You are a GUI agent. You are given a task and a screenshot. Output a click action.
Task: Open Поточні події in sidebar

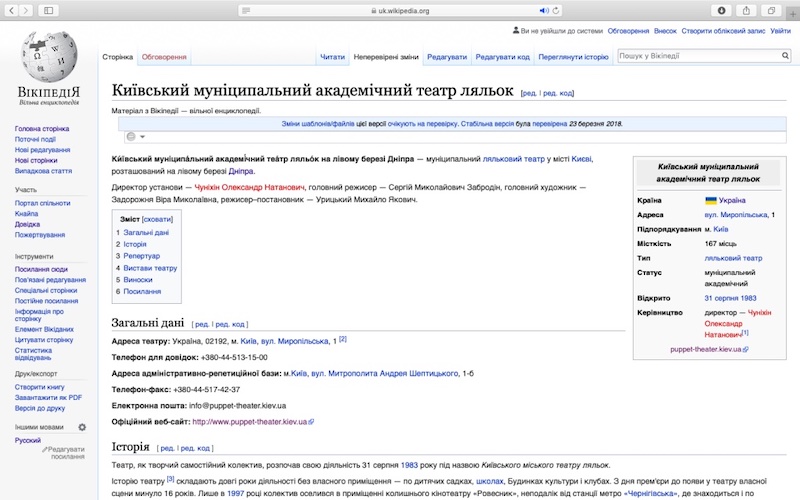(x=35, y=139)
